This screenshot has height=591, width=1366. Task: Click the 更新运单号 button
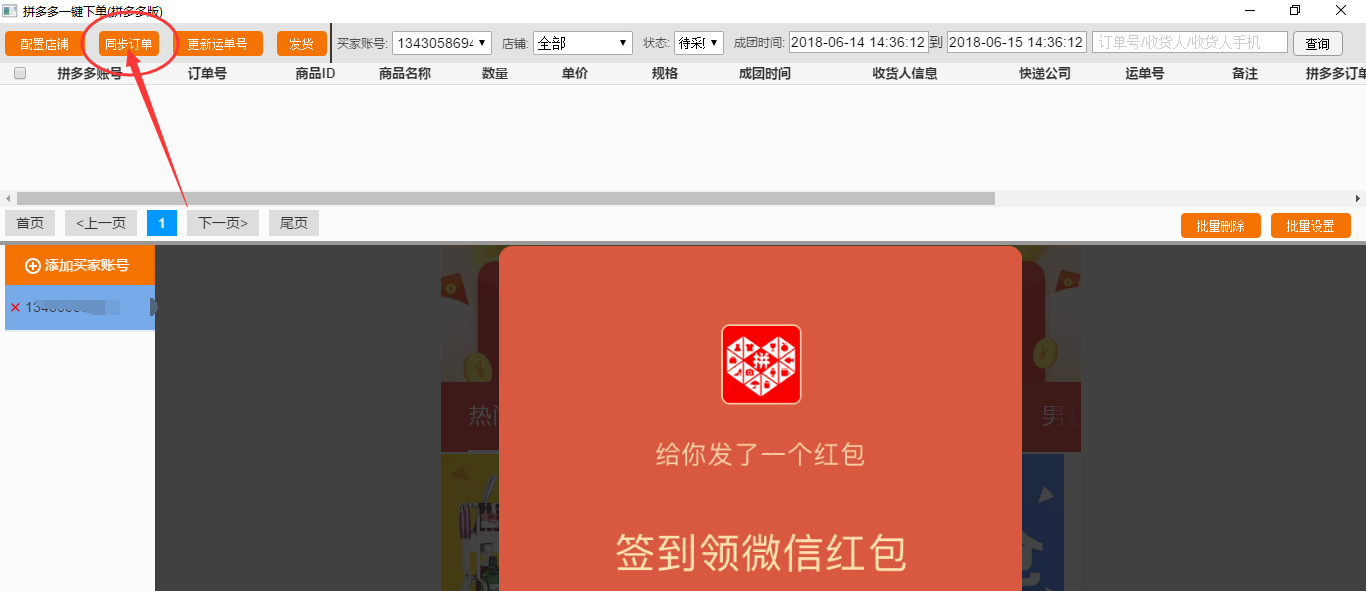click(x=218, y=44)
